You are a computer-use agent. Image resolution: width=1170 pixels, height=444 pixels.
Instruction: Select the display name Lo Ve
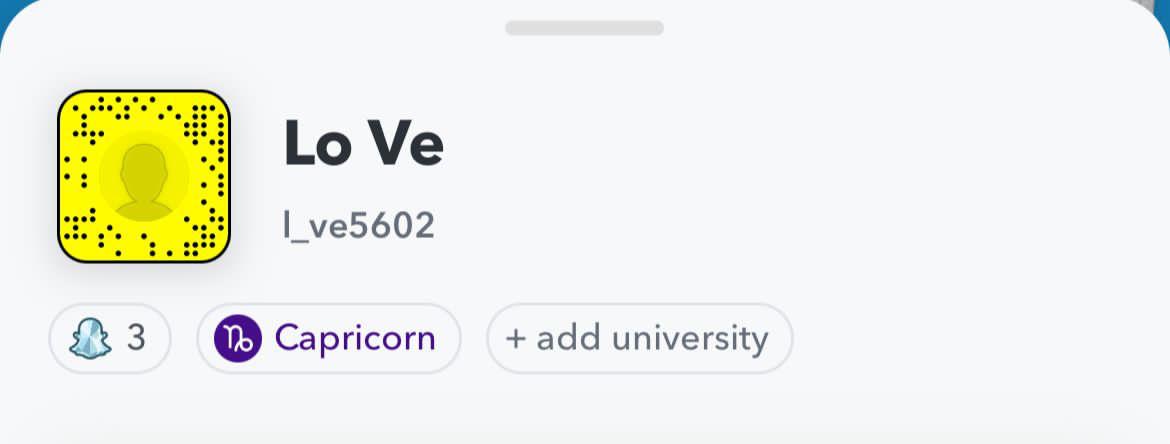tap(364, 144)
